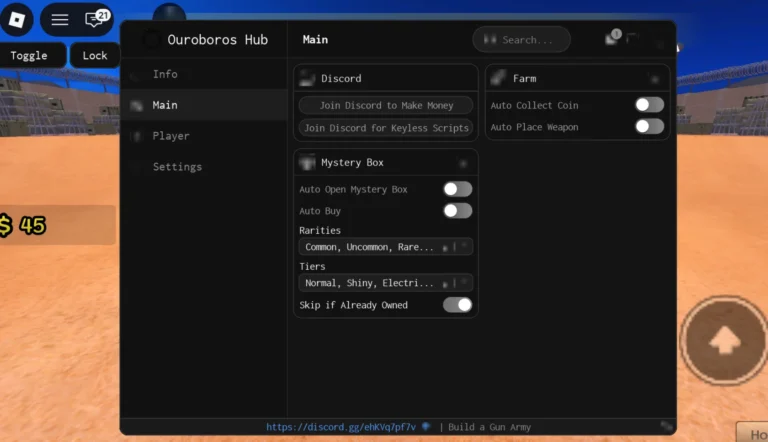
Task: Click the Ouroboros Hub title
Action: (x=217, y=40)
